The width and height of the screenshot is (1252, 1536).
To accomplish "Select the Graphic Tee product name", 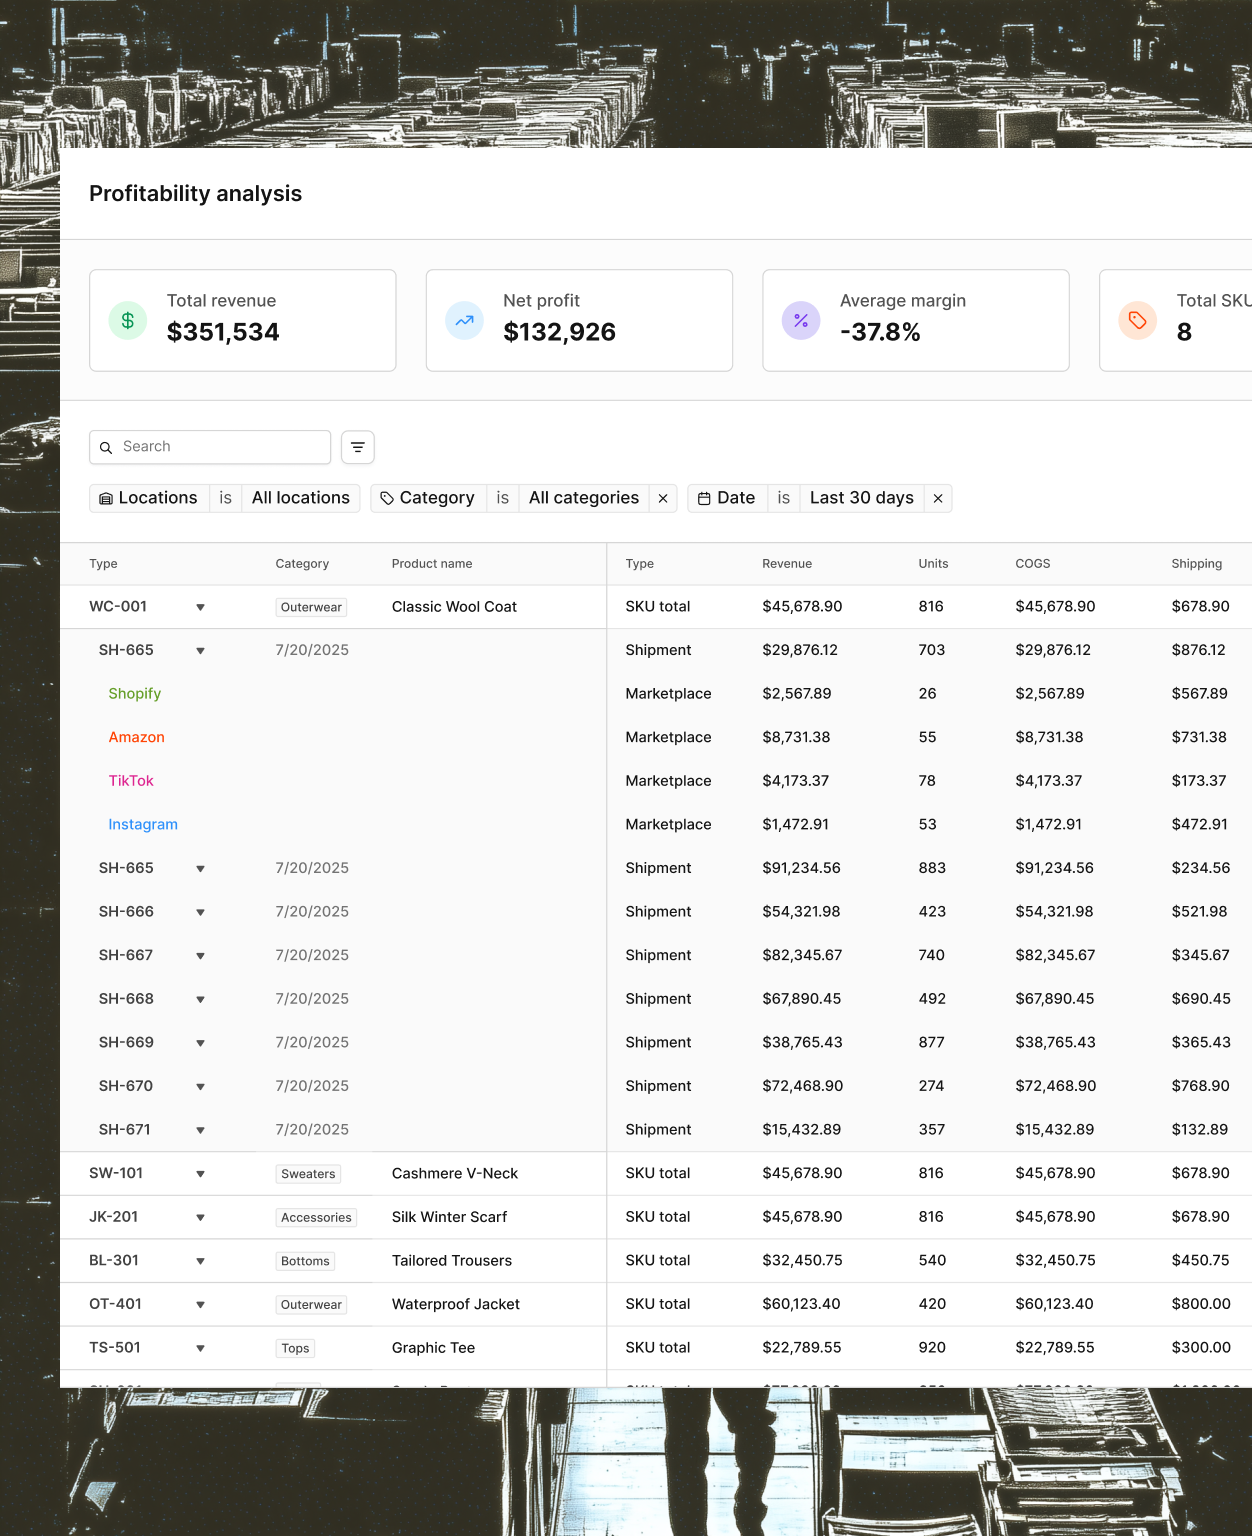I will (x=433, y=1348).
